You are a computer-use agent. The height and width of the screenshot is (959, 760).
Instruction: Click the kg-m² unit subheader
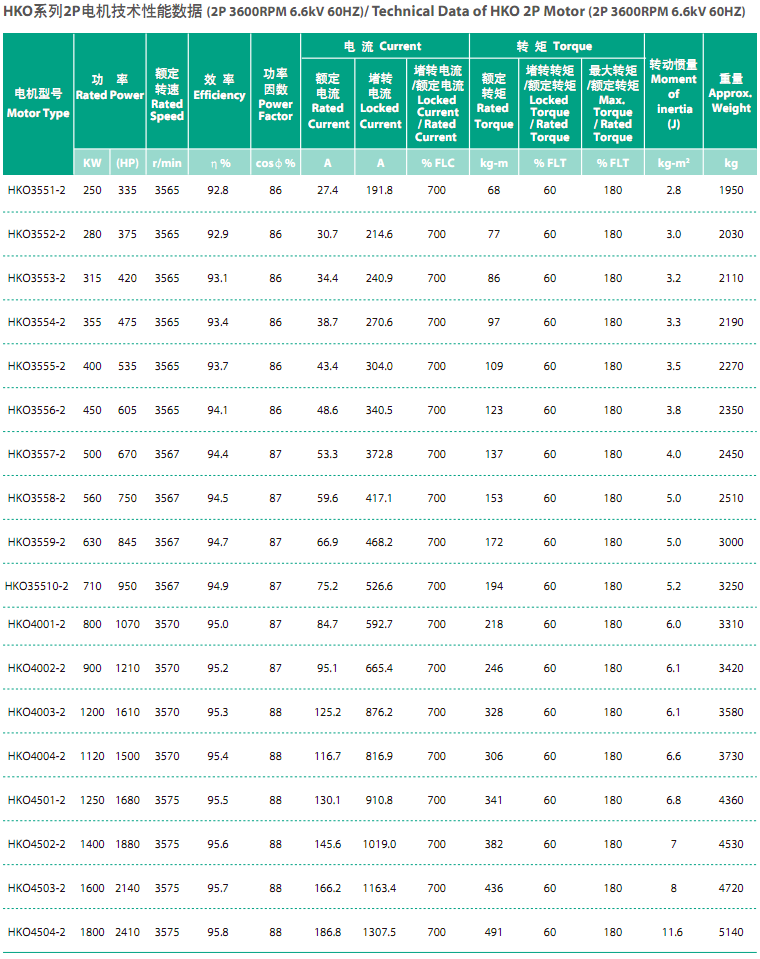coord(674,163)
